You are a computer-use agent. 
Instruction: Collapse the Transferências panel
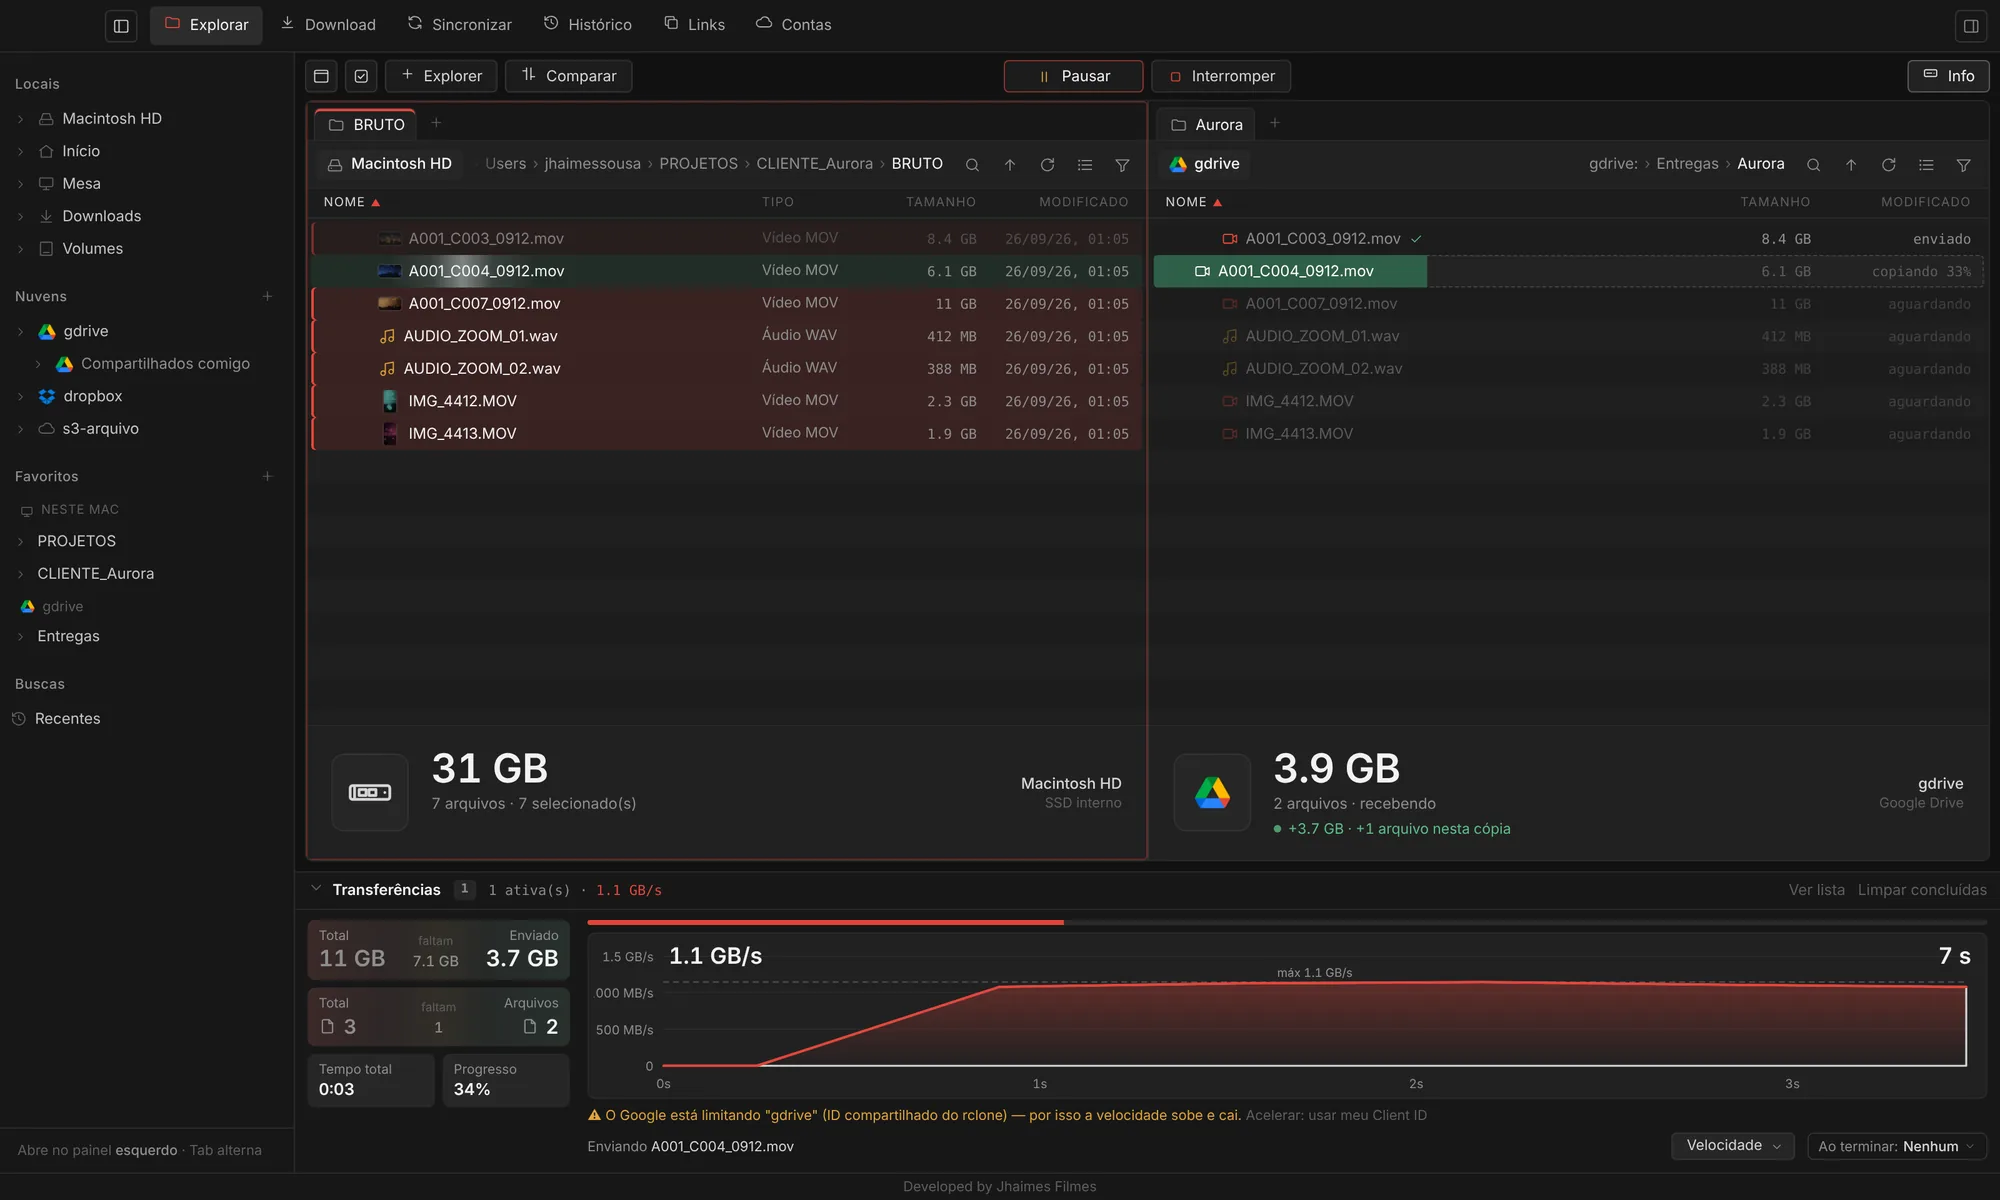click(316, 889)
